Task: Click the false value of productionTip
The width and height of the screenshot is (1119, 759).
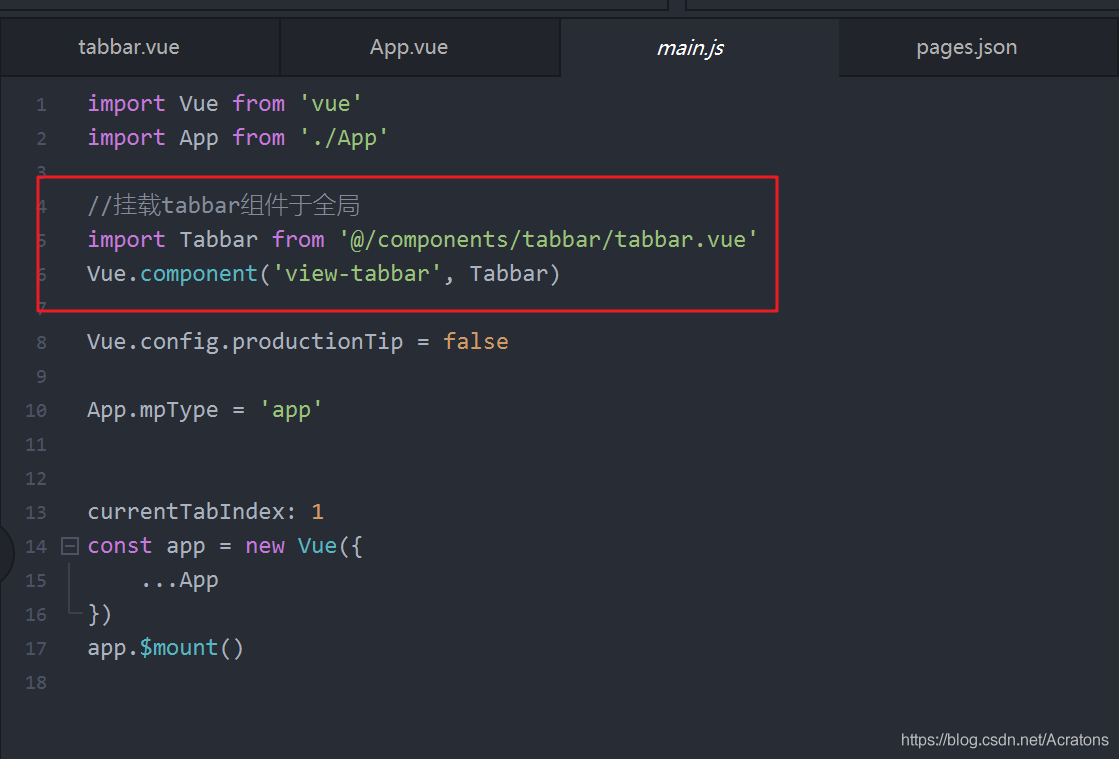Action: [476, 342]
